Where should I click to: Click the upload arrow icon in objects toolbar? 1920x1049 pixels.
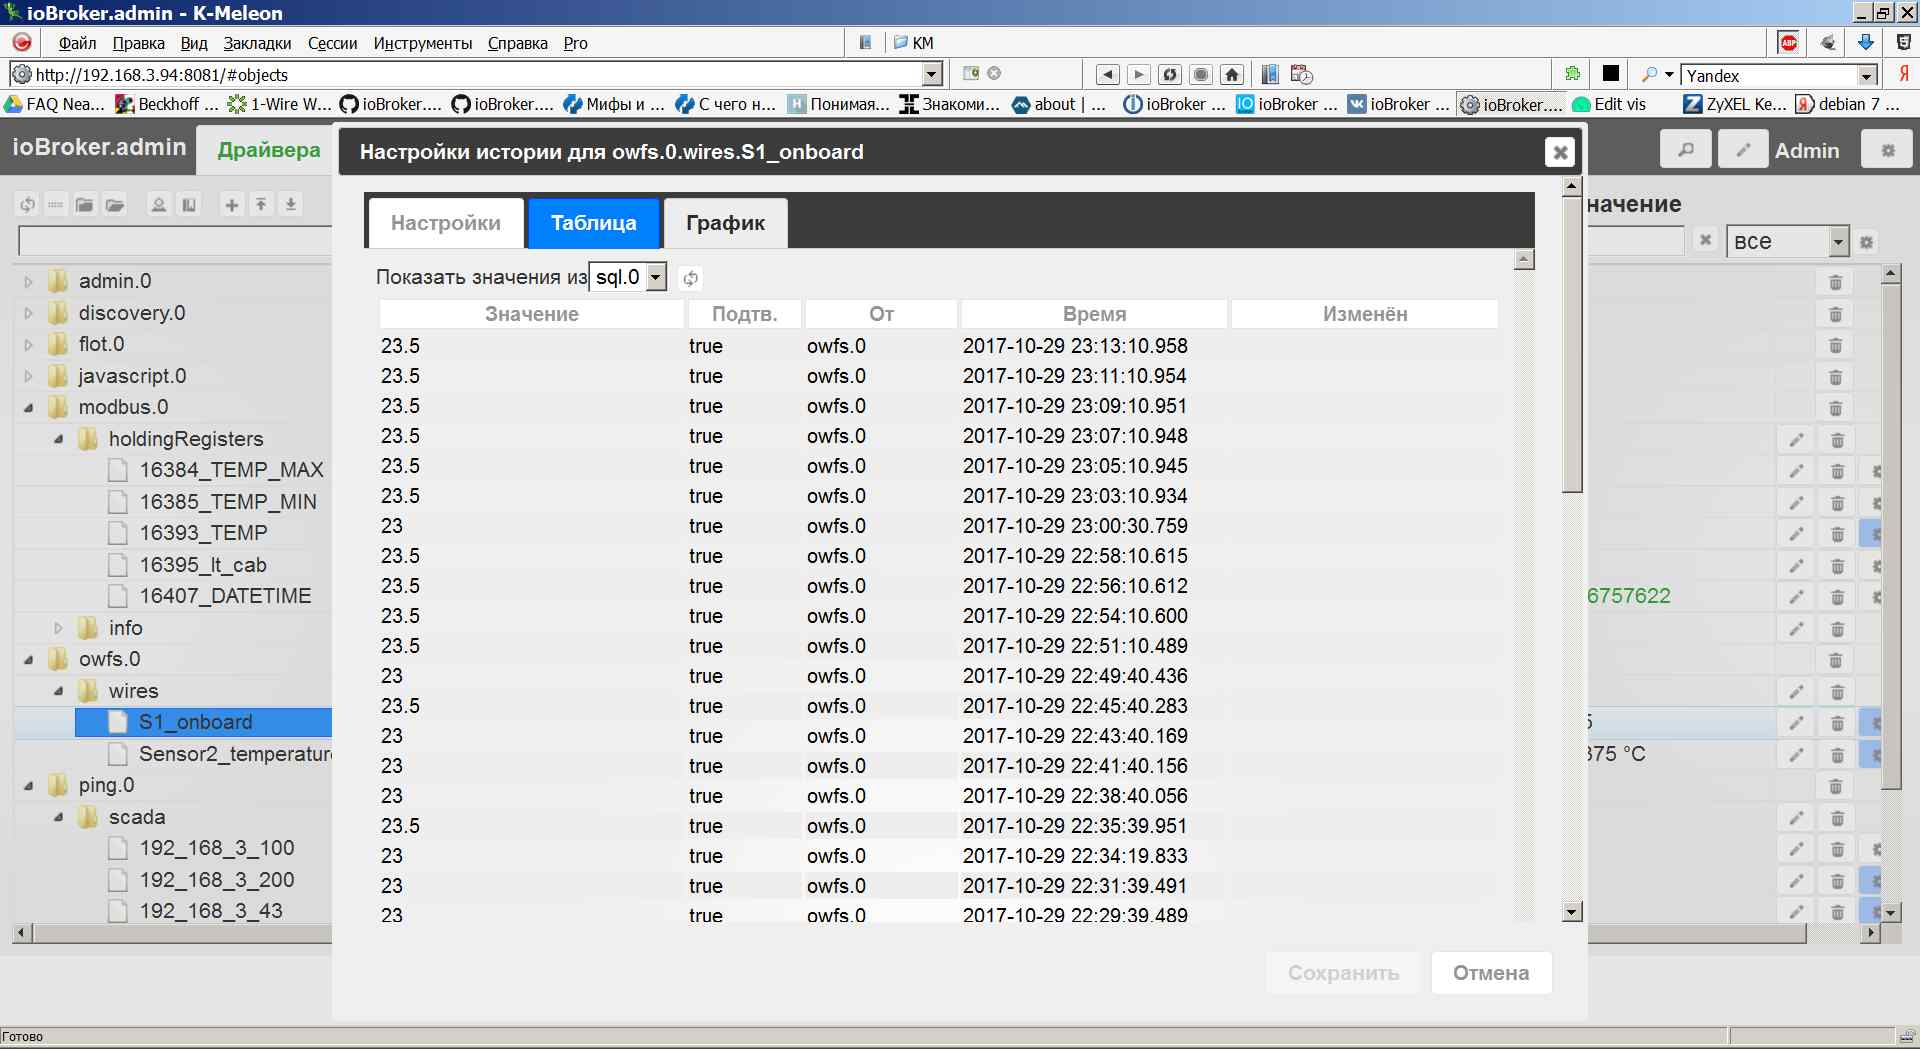pyautogui.click(x=261, y=205)
